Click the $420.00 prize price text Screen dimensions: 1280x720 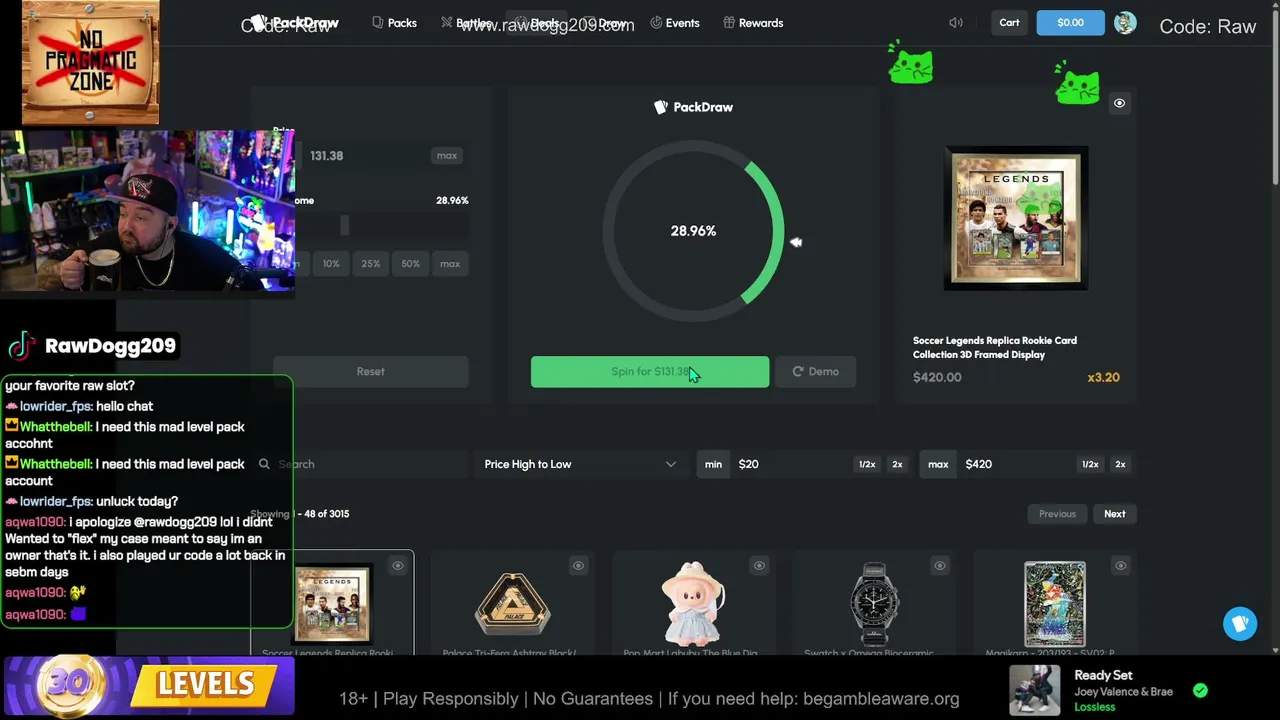[x=937, y=378]
